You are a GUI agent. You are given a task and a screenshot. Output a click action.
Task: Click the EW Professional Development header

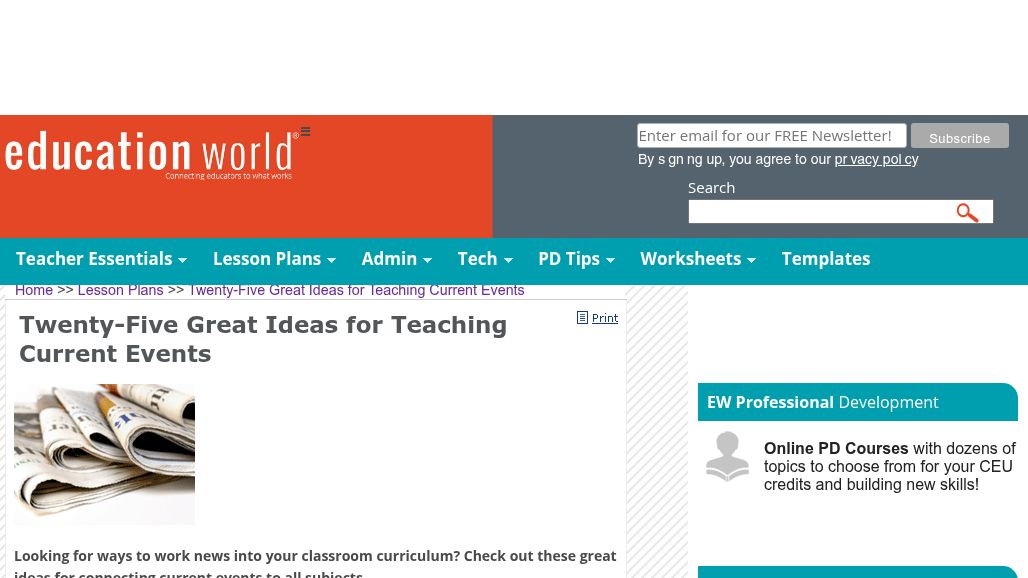(x=822, y=401)
